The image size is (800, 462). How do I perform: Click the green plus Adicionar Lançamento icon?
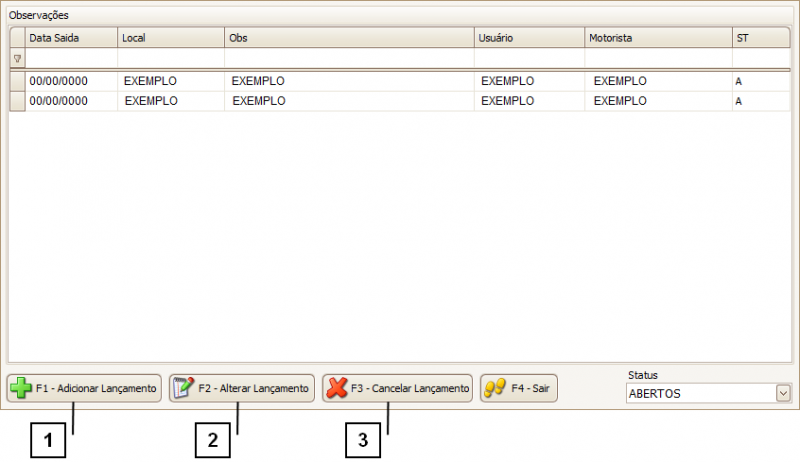20,388
